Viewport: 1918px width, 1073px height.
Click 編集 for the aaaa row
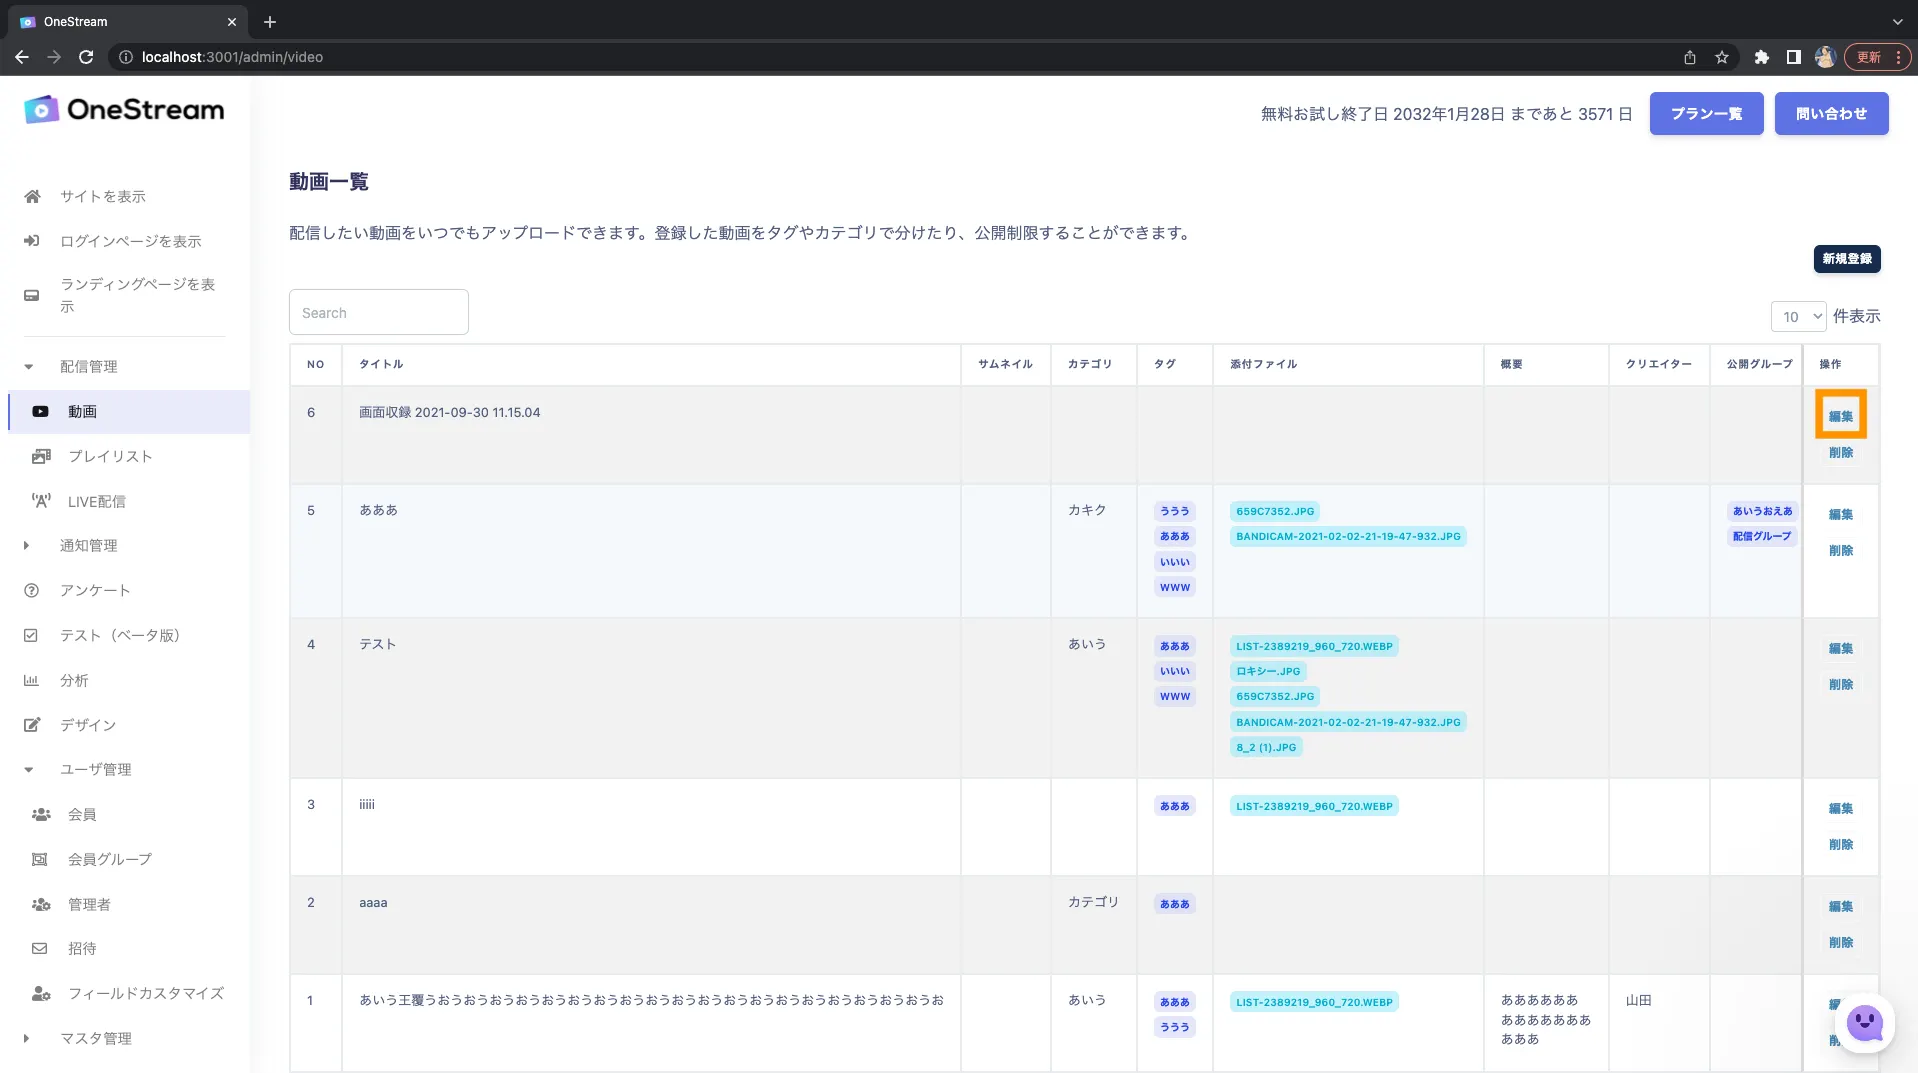(x=1840, y=906)
